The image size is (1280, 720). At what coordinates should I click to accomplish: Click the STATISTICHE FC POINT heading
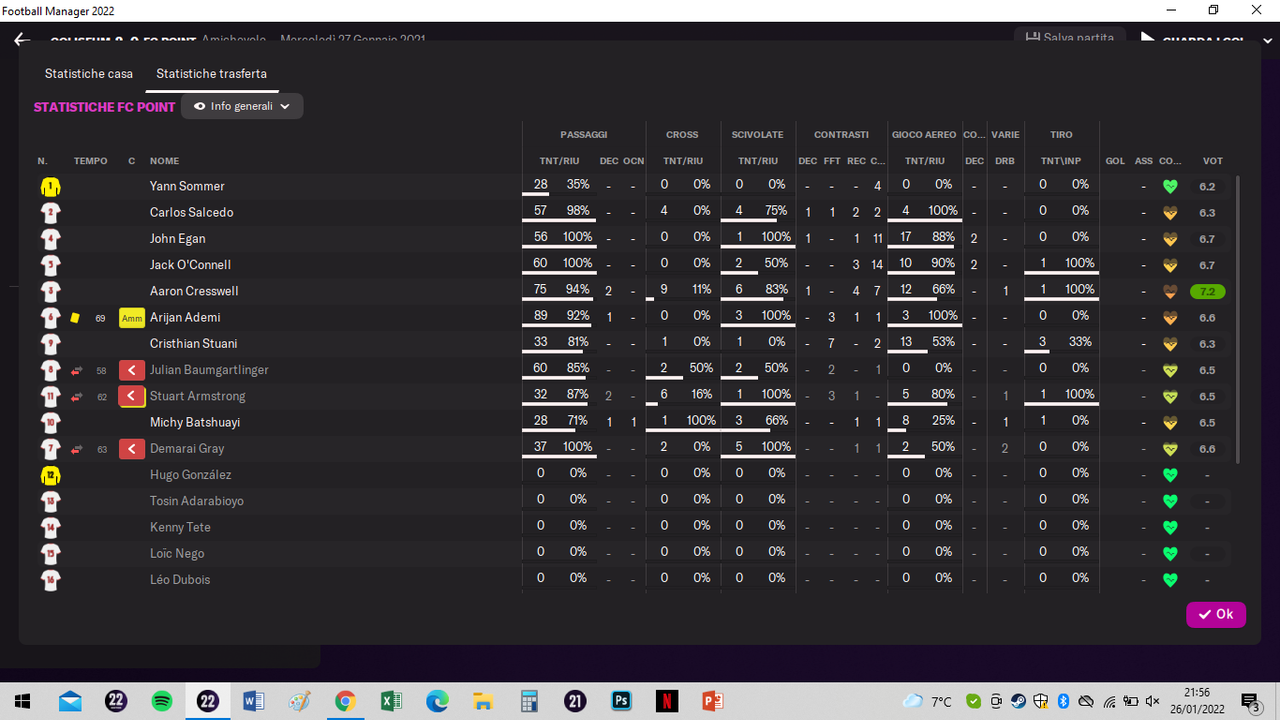pos(104,107)
